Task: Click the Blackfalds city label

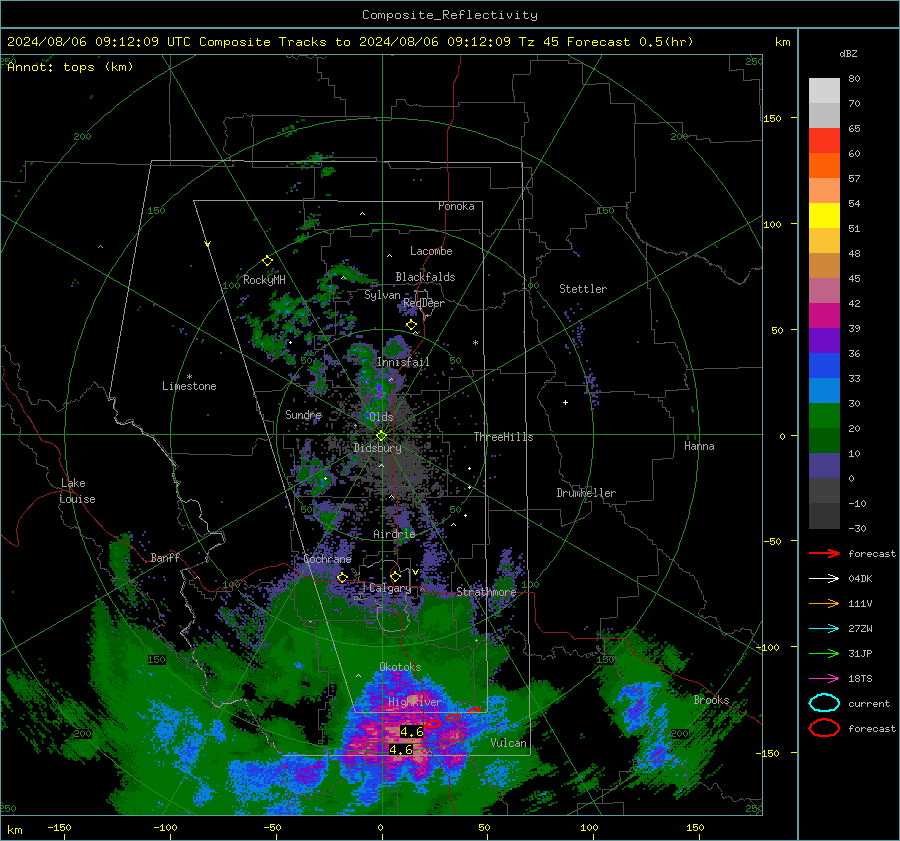Action: tap(425, 277)
